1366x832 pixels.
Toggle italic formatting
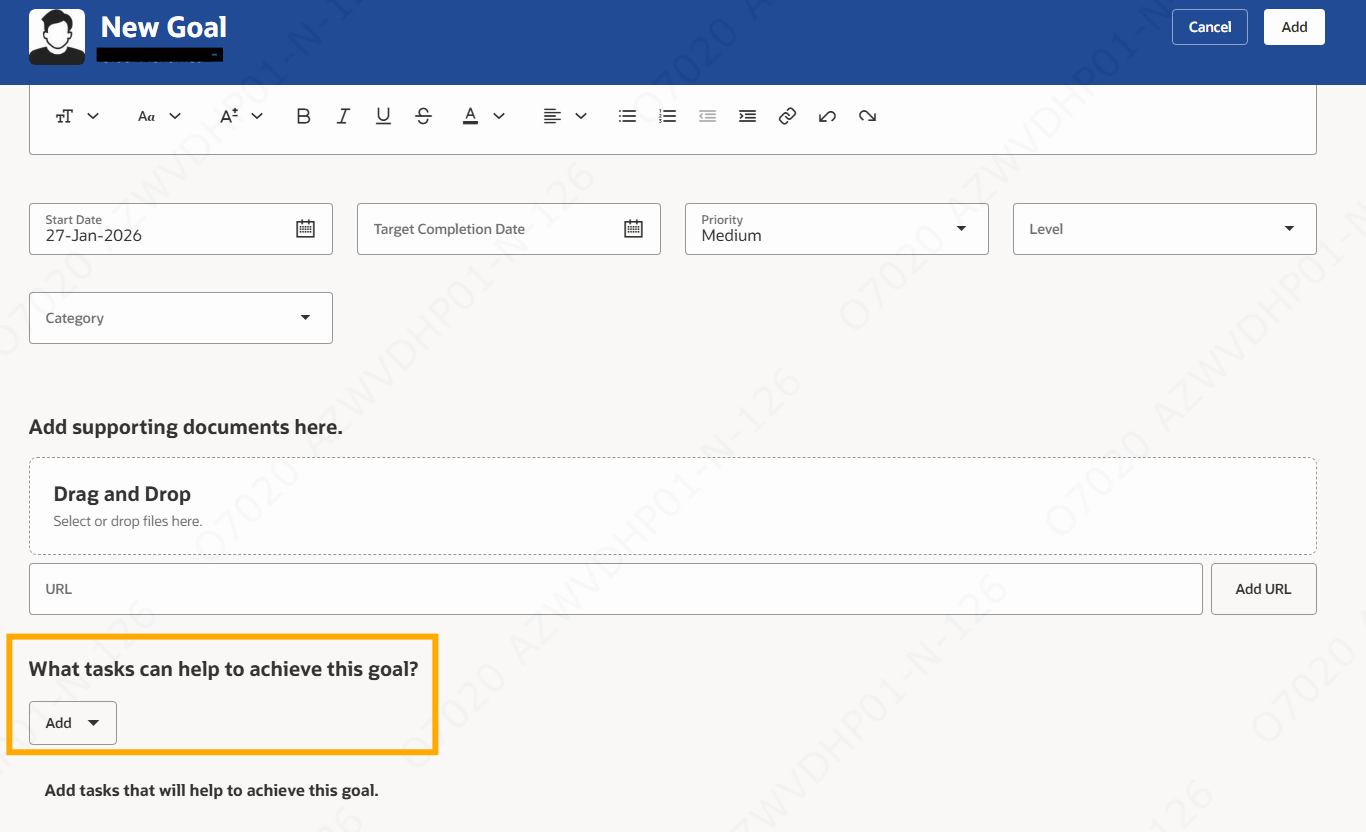coord(343,116)
